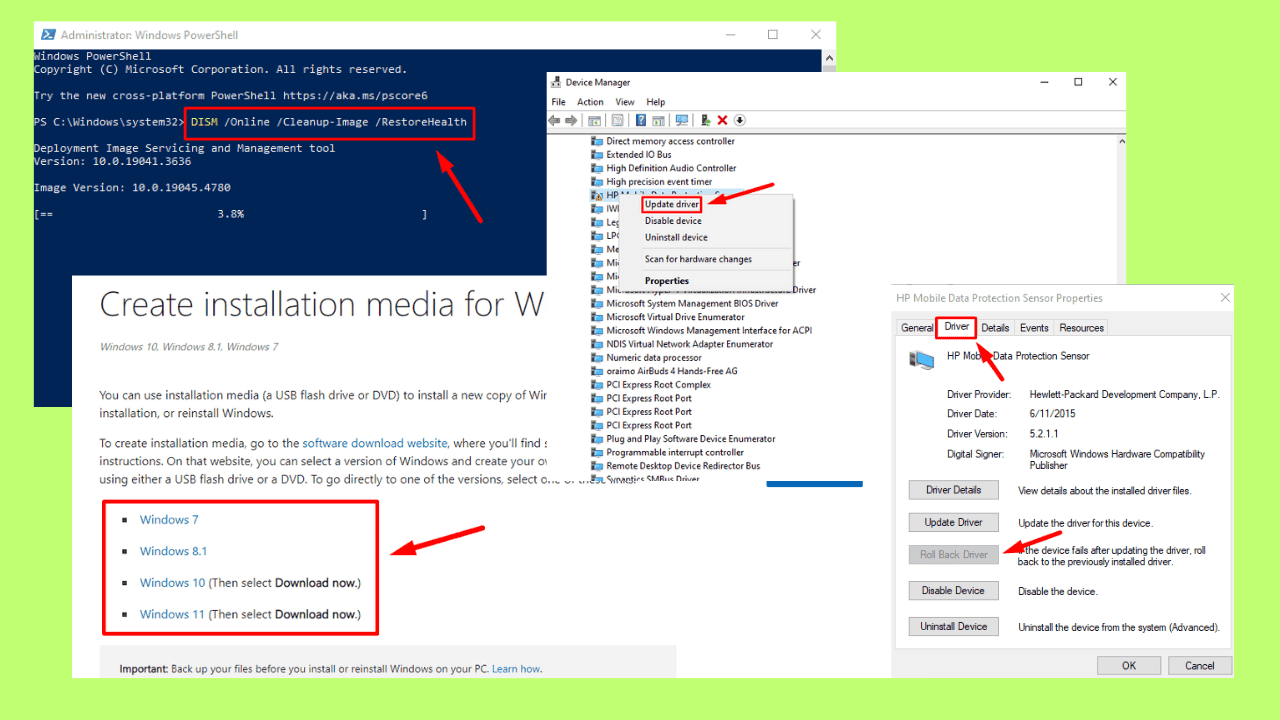1280x720 pixels.
Task: Choose Scan for hardware changes context entry
Action: (x=698, y=259)
